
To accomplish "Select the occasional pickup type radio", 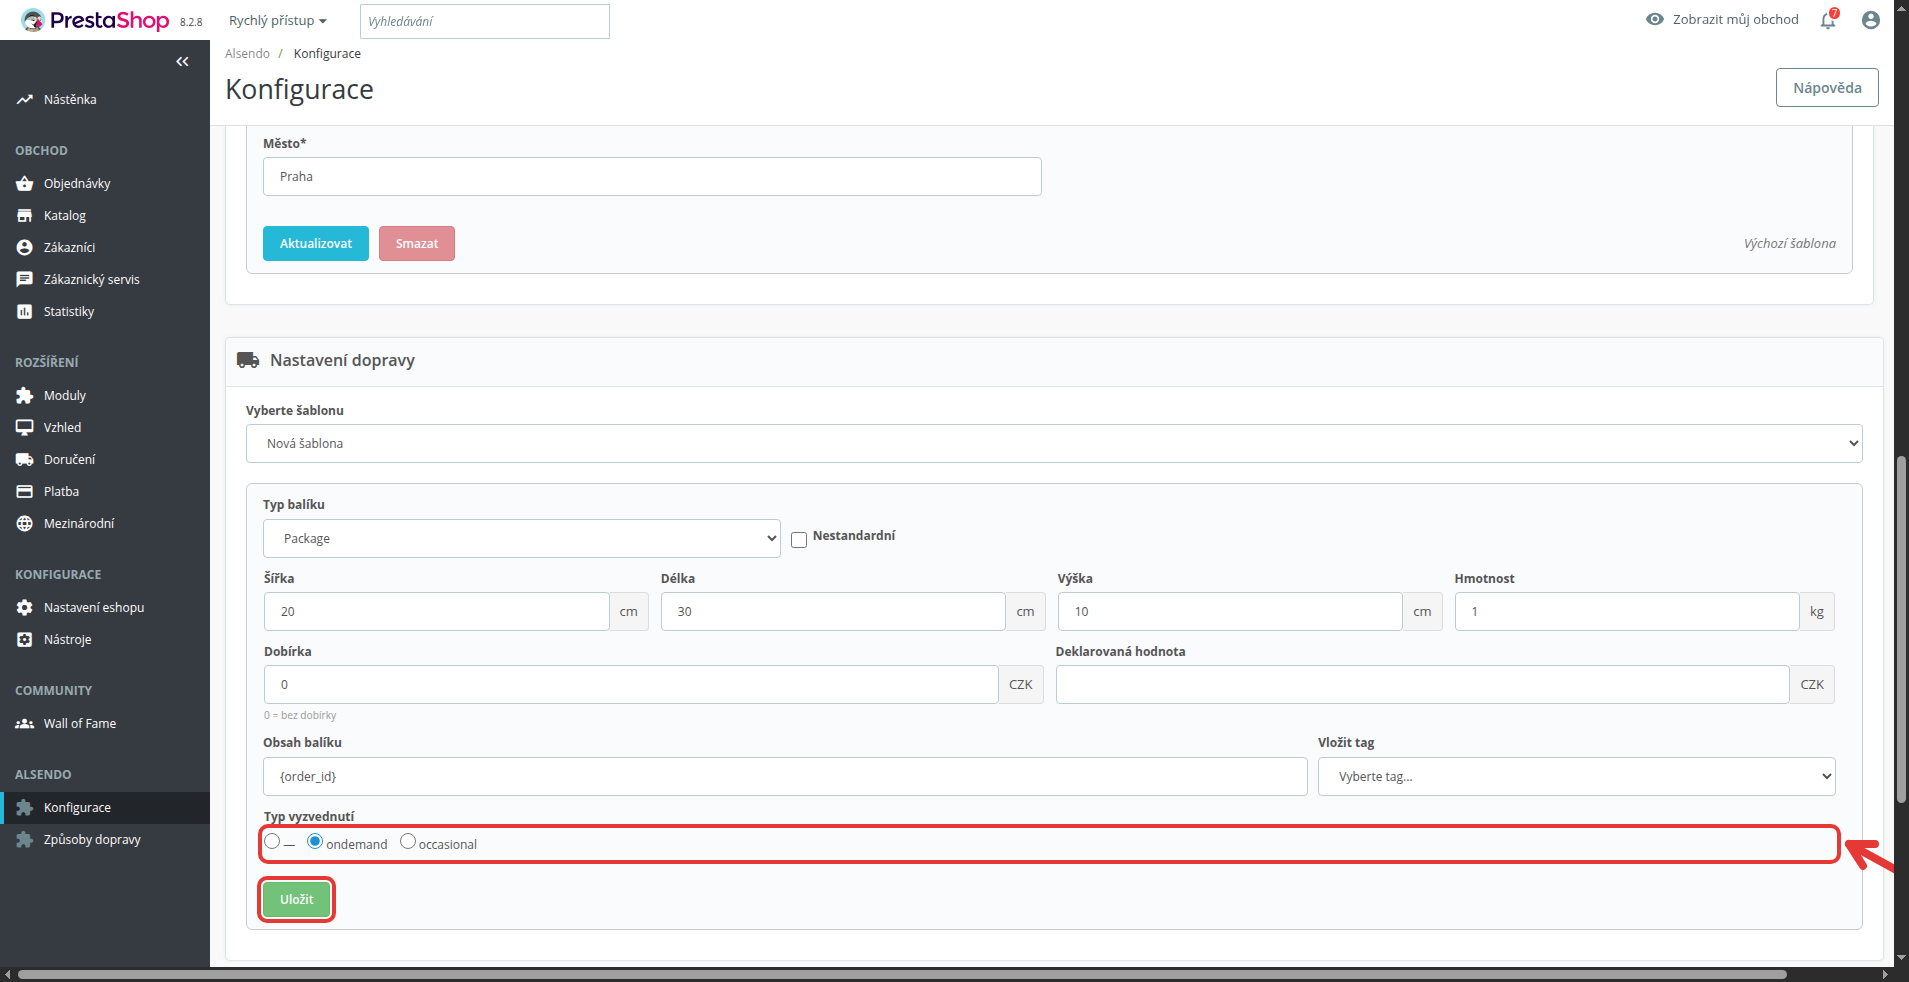I will (x=408, y=842).
